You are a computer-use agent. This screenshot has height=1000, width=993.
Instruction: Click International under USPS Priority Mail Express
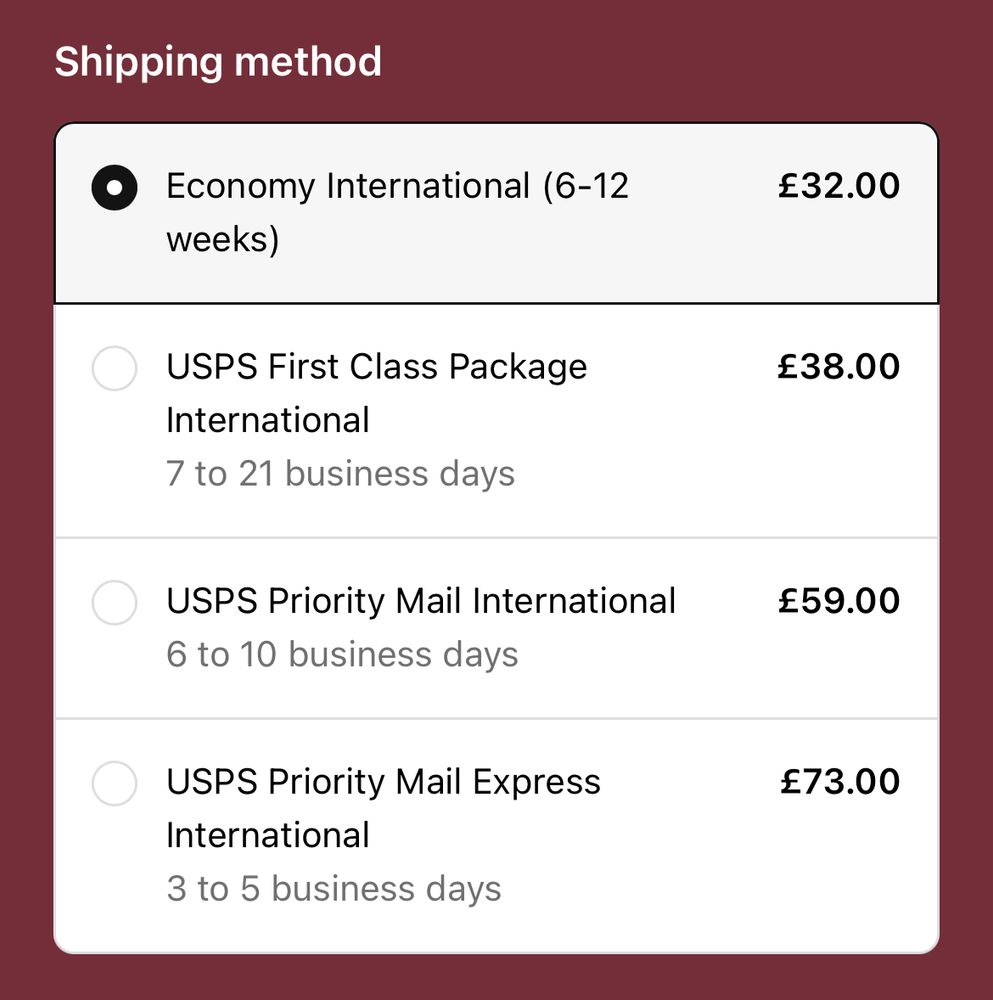point(268,835)
